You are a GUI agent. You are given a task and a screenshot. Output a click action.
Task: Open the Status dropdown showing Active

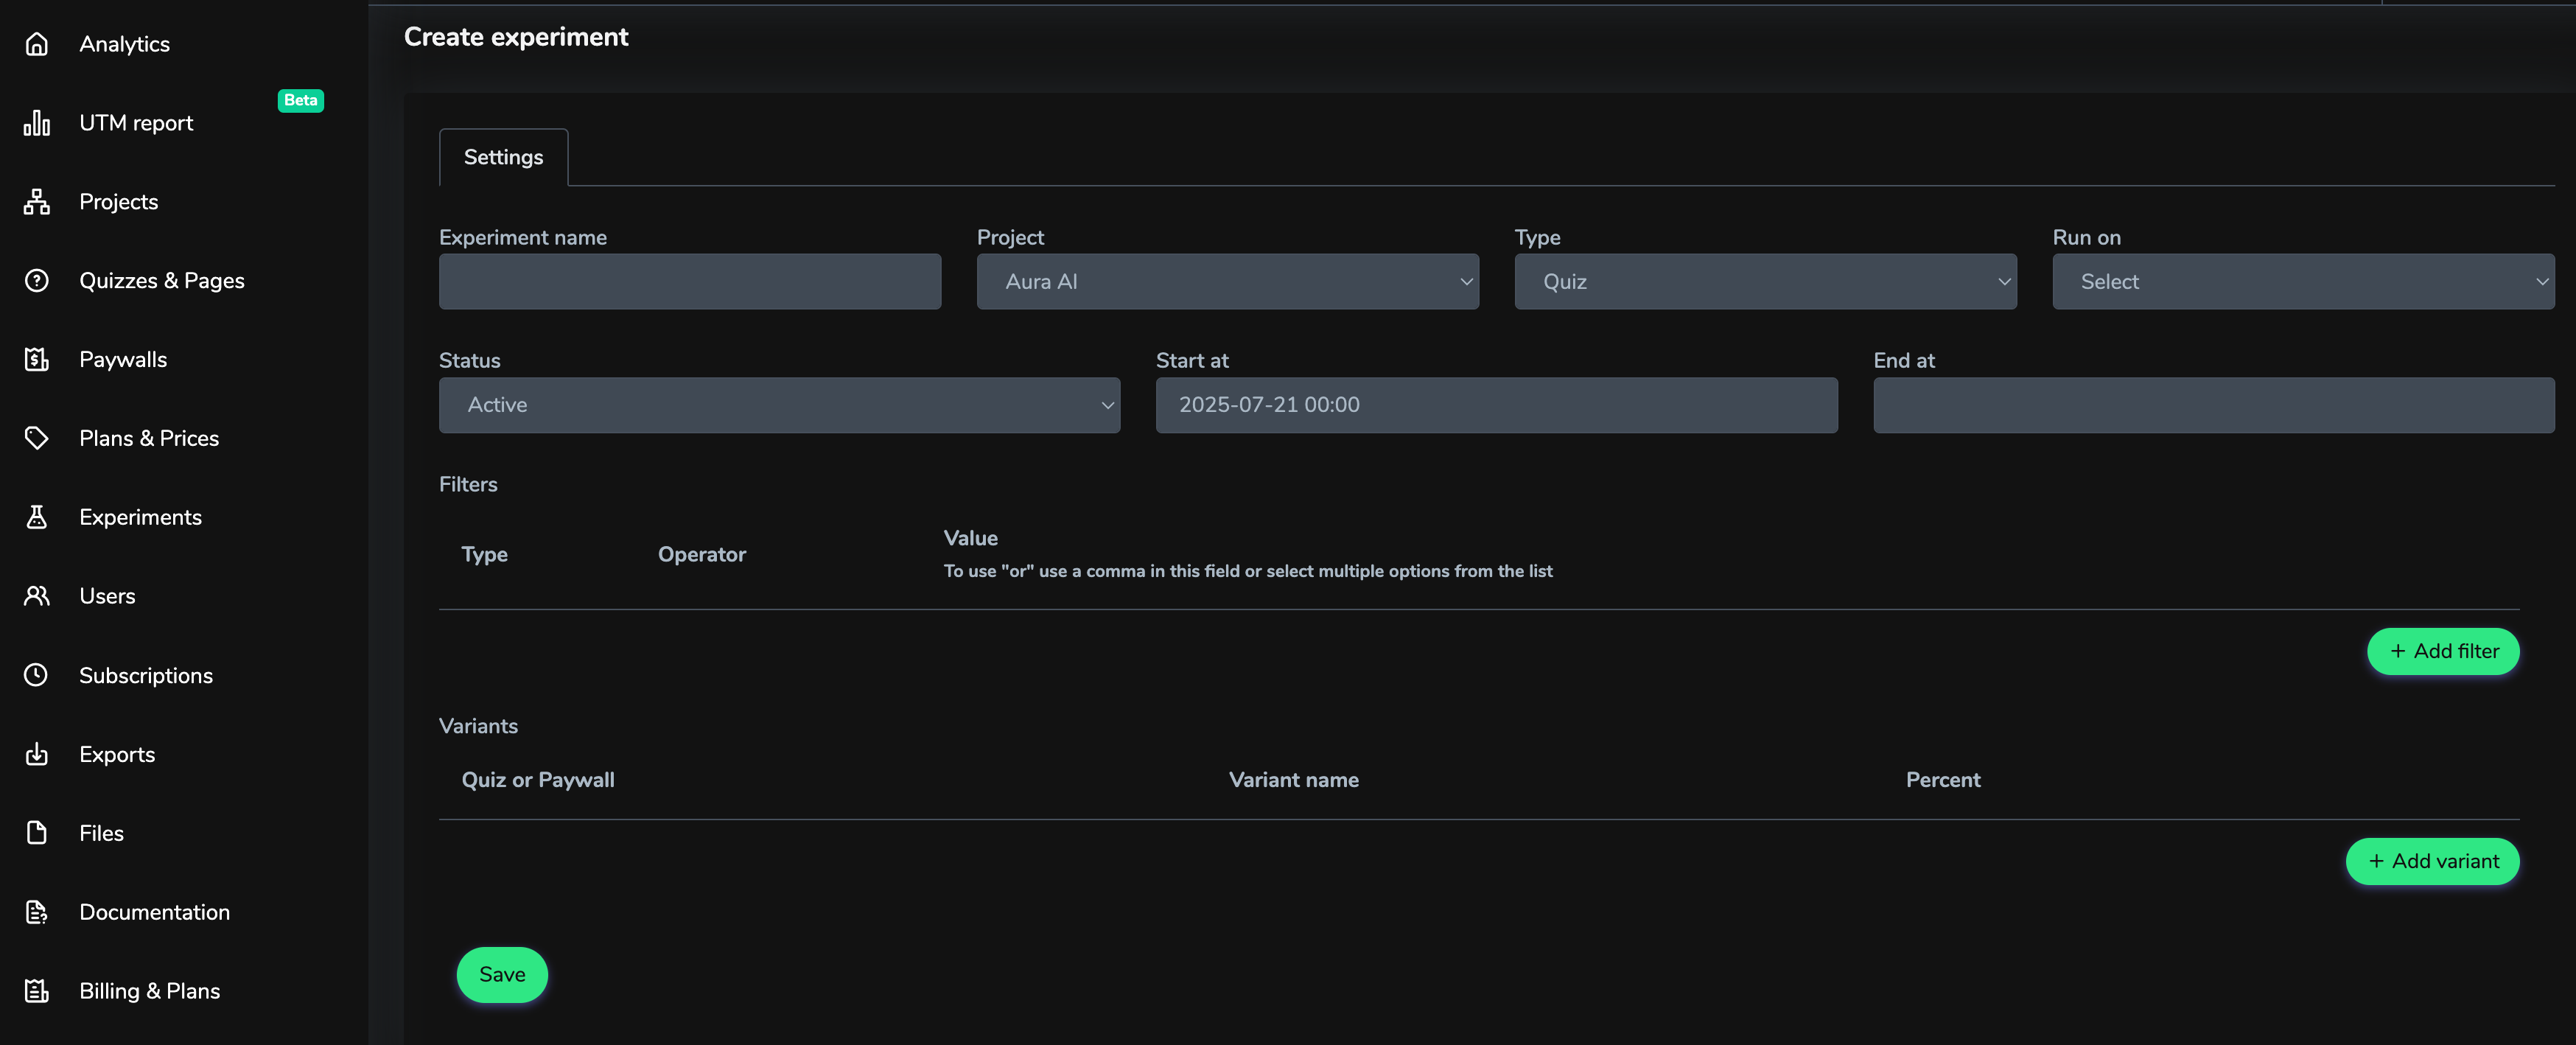coord(779,405)
